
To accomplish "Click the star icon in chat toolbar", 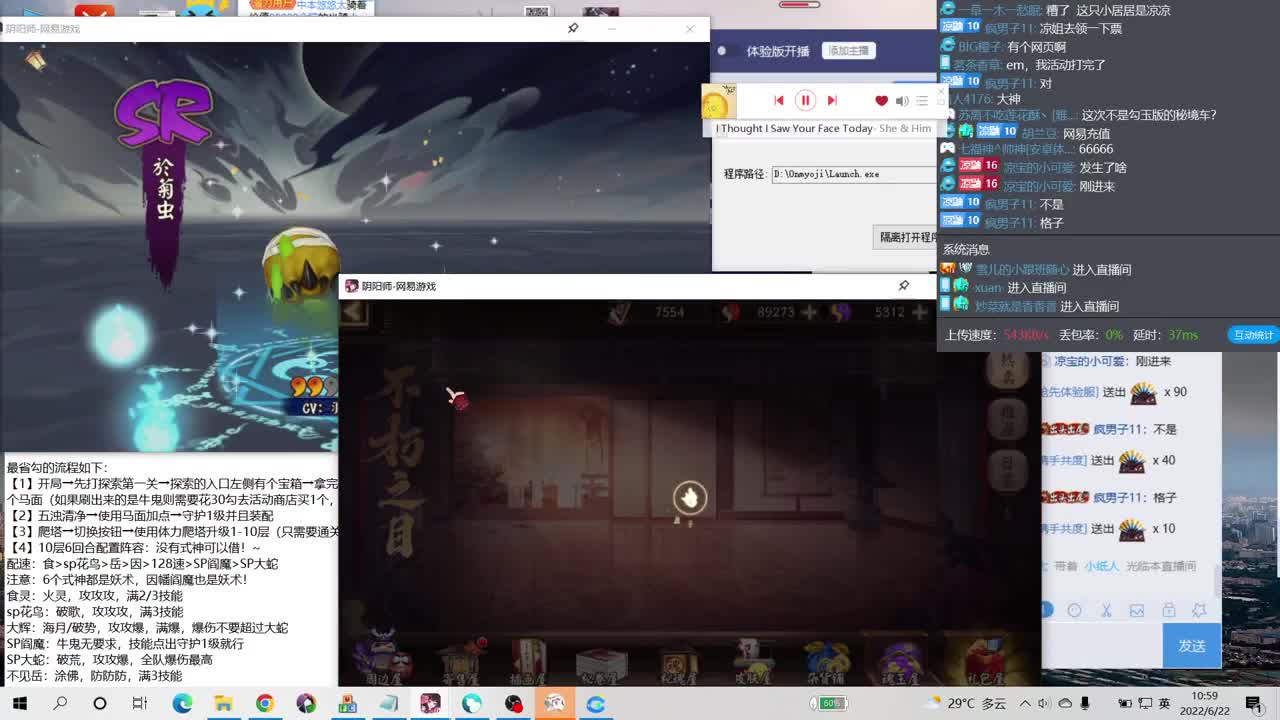I will point(1199,610).
